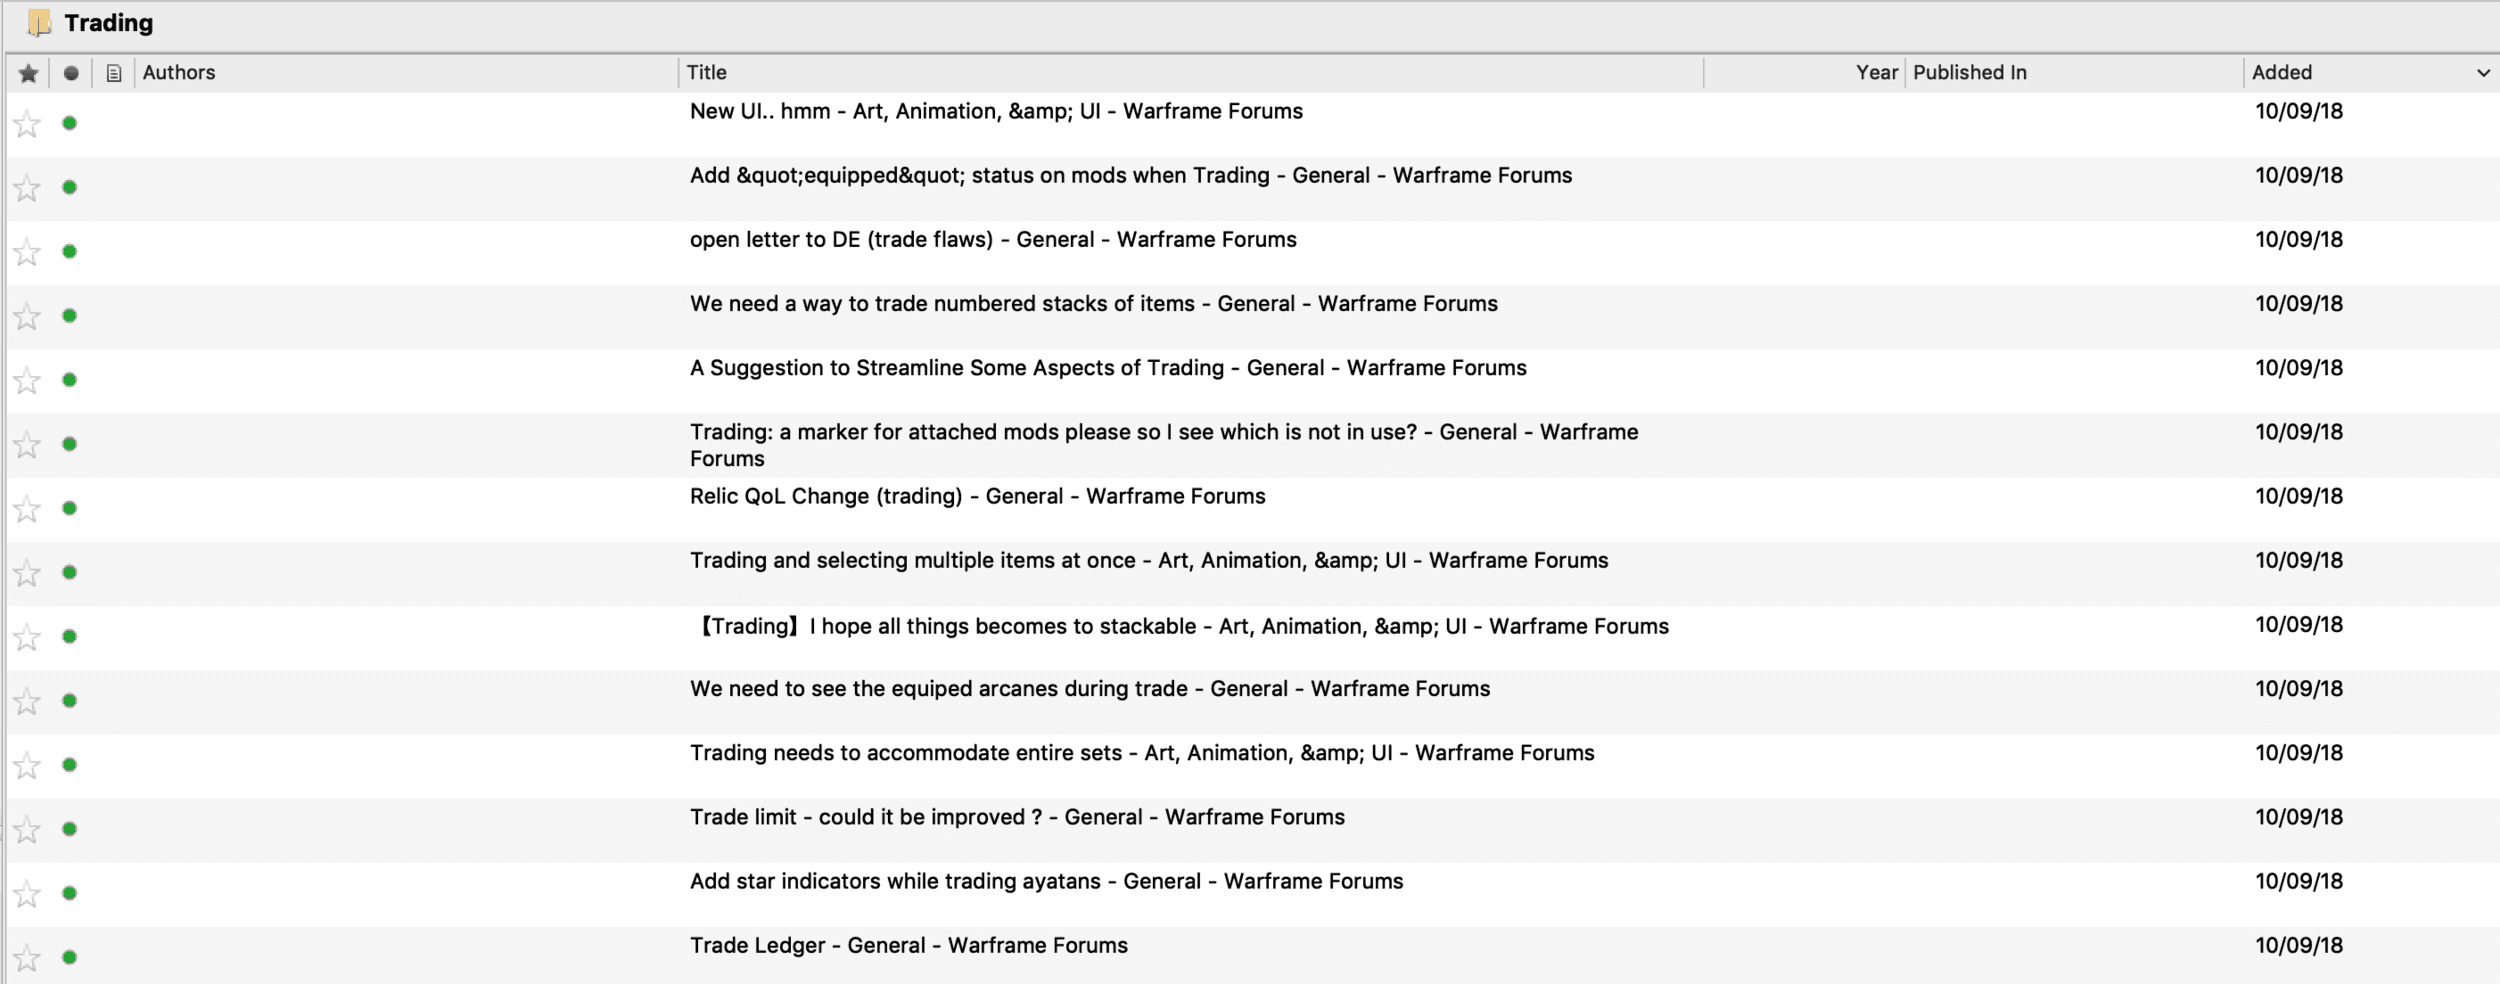Favorite 'trade numbered stacks of items' entry
The width and height of the screenshot is (2500, 984).
27,317
